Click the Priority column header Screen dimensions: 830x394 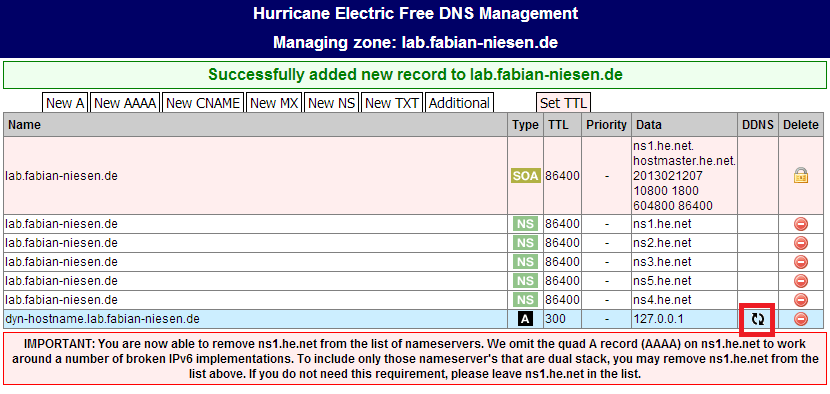click(x=607, y=125)
